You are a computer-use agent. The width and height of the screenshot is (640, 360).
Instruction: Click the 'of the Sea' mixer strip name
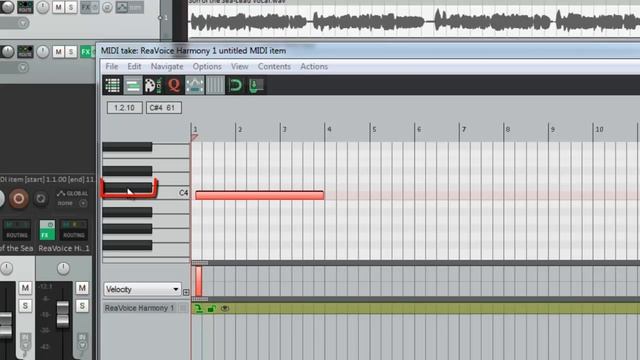pyautogui.click(x=16, y=248)
